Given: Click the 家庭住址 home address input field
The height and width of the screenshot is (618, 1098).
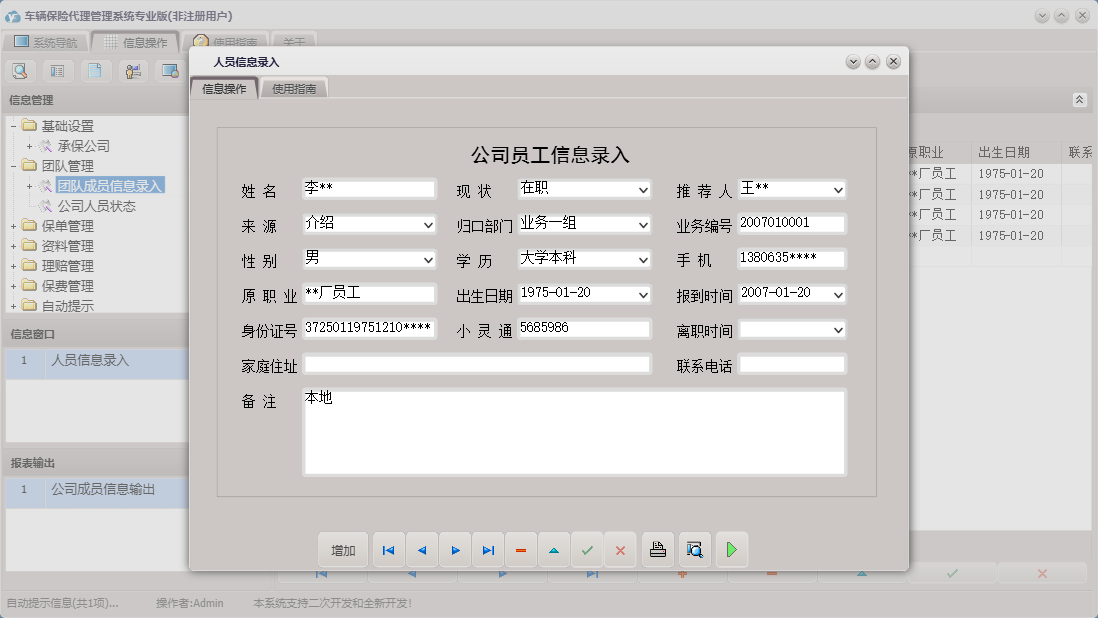Looking at the screenshot, I should tap(477, 364).
